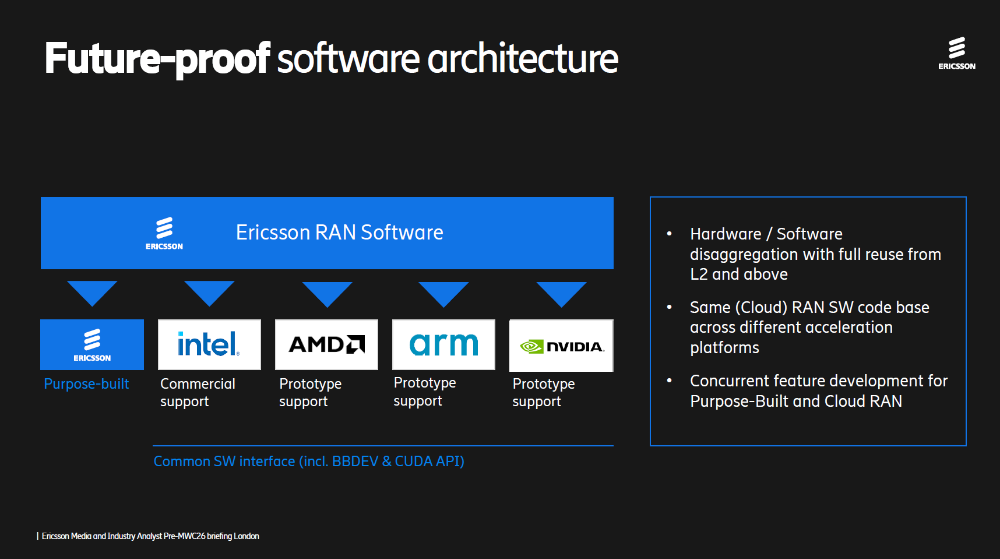Click the Ericsson logo in the top-right corner
This screenshot has height=559, width=1000.
click(x=958, y=54)
